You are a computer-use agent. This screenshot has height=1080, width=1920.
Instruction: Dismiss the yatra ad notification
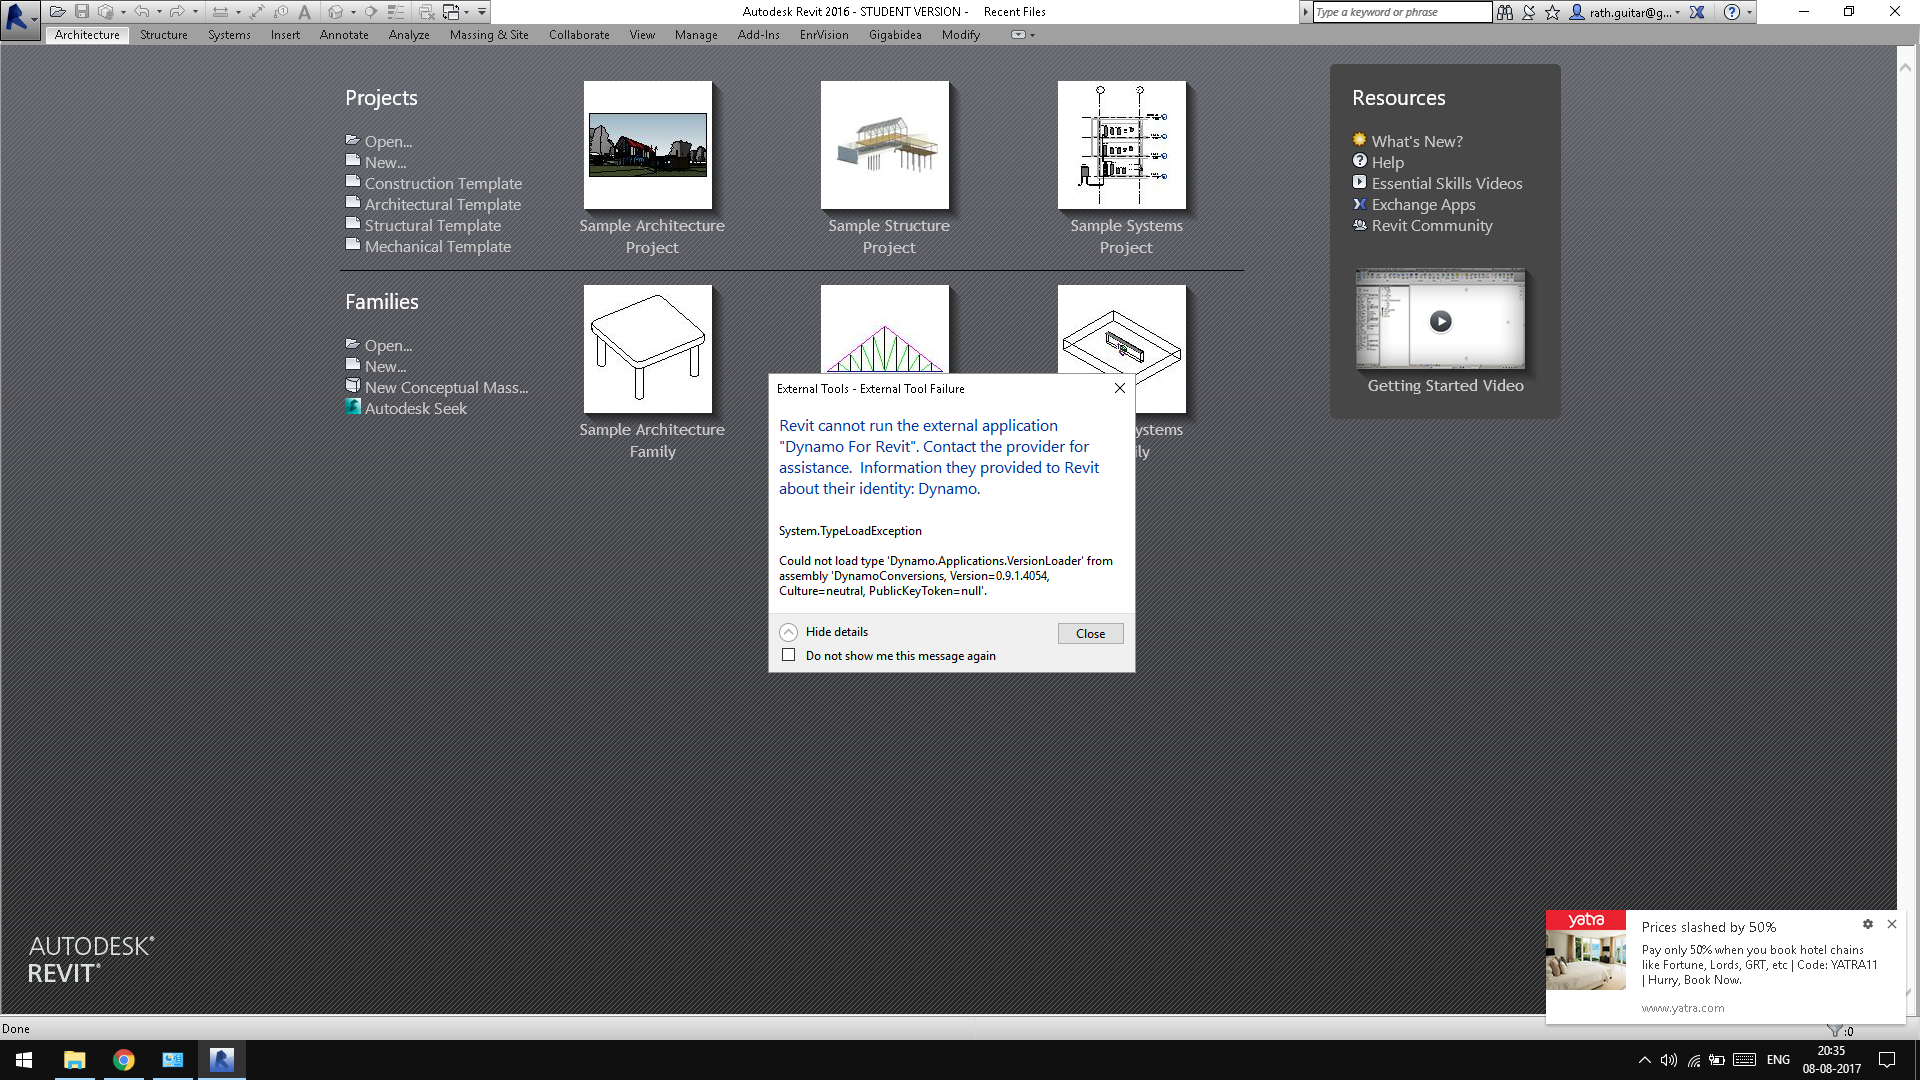pos(1892,924)
